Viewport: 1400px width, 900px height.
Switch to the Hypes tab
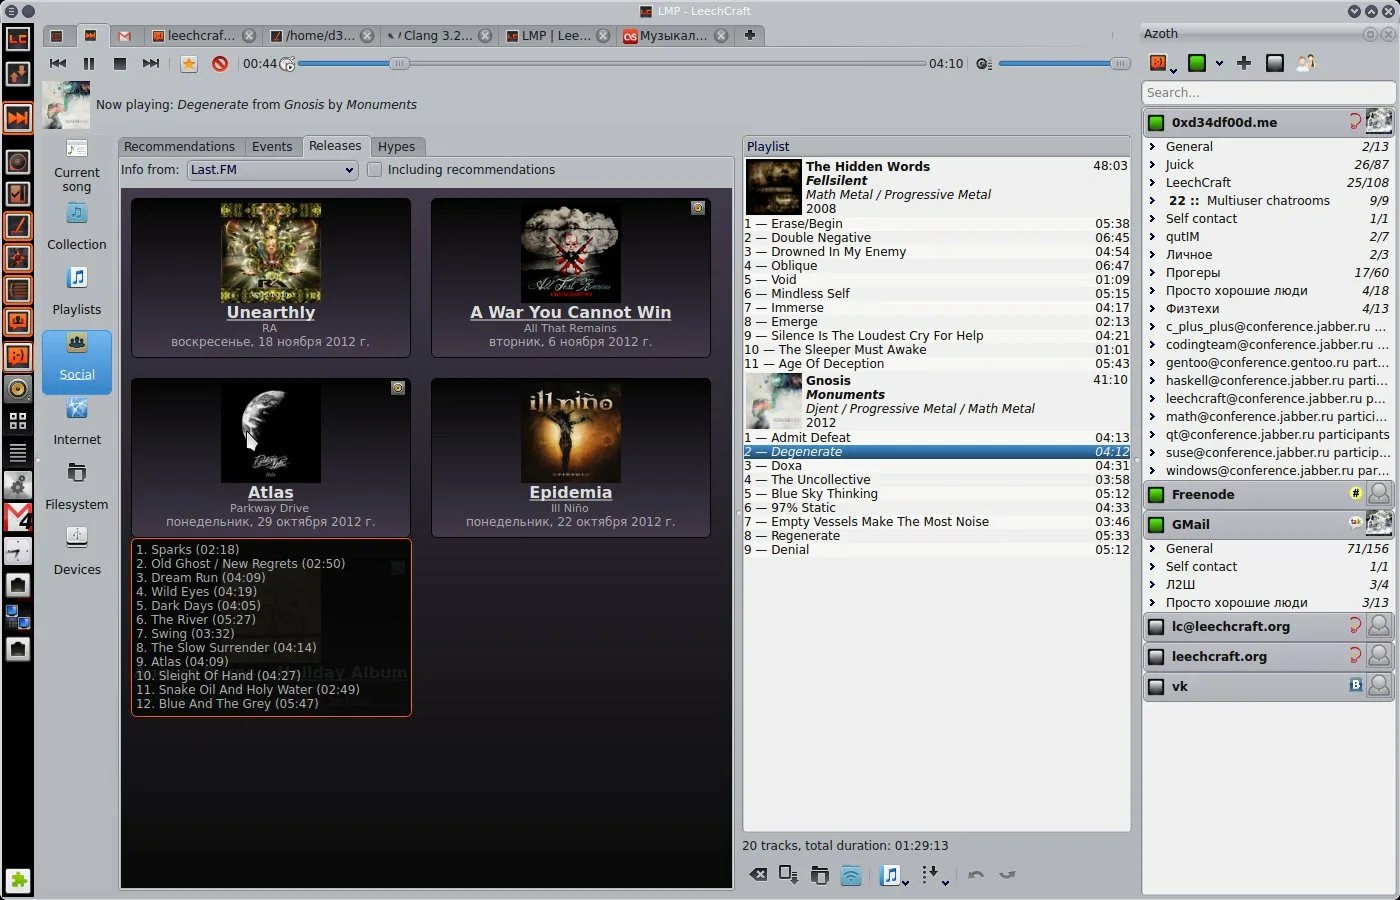tap(396, 146)
